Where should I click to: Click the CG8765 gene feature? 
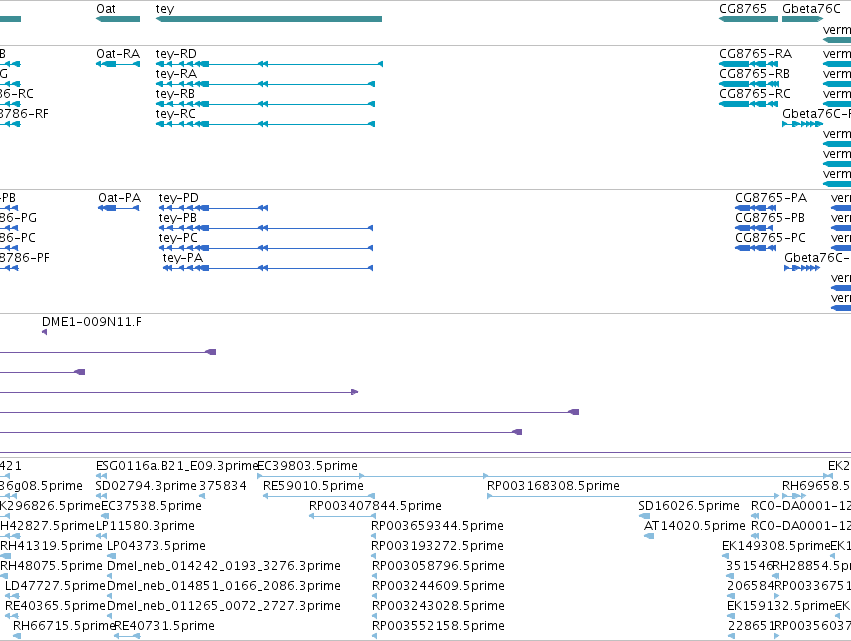(x=748, y=19)
